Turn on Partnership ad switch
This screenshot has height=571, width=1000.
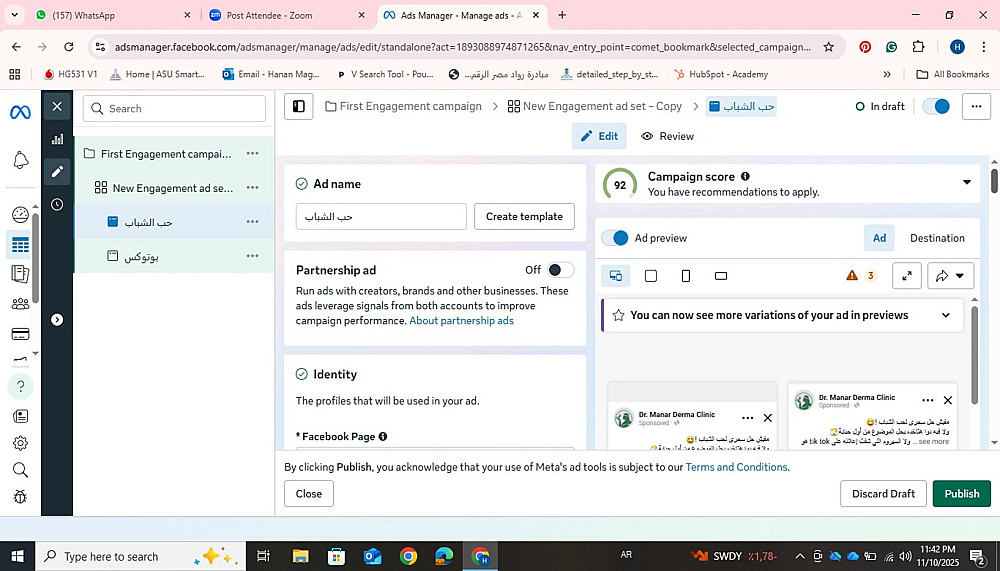tap(561, 270)
